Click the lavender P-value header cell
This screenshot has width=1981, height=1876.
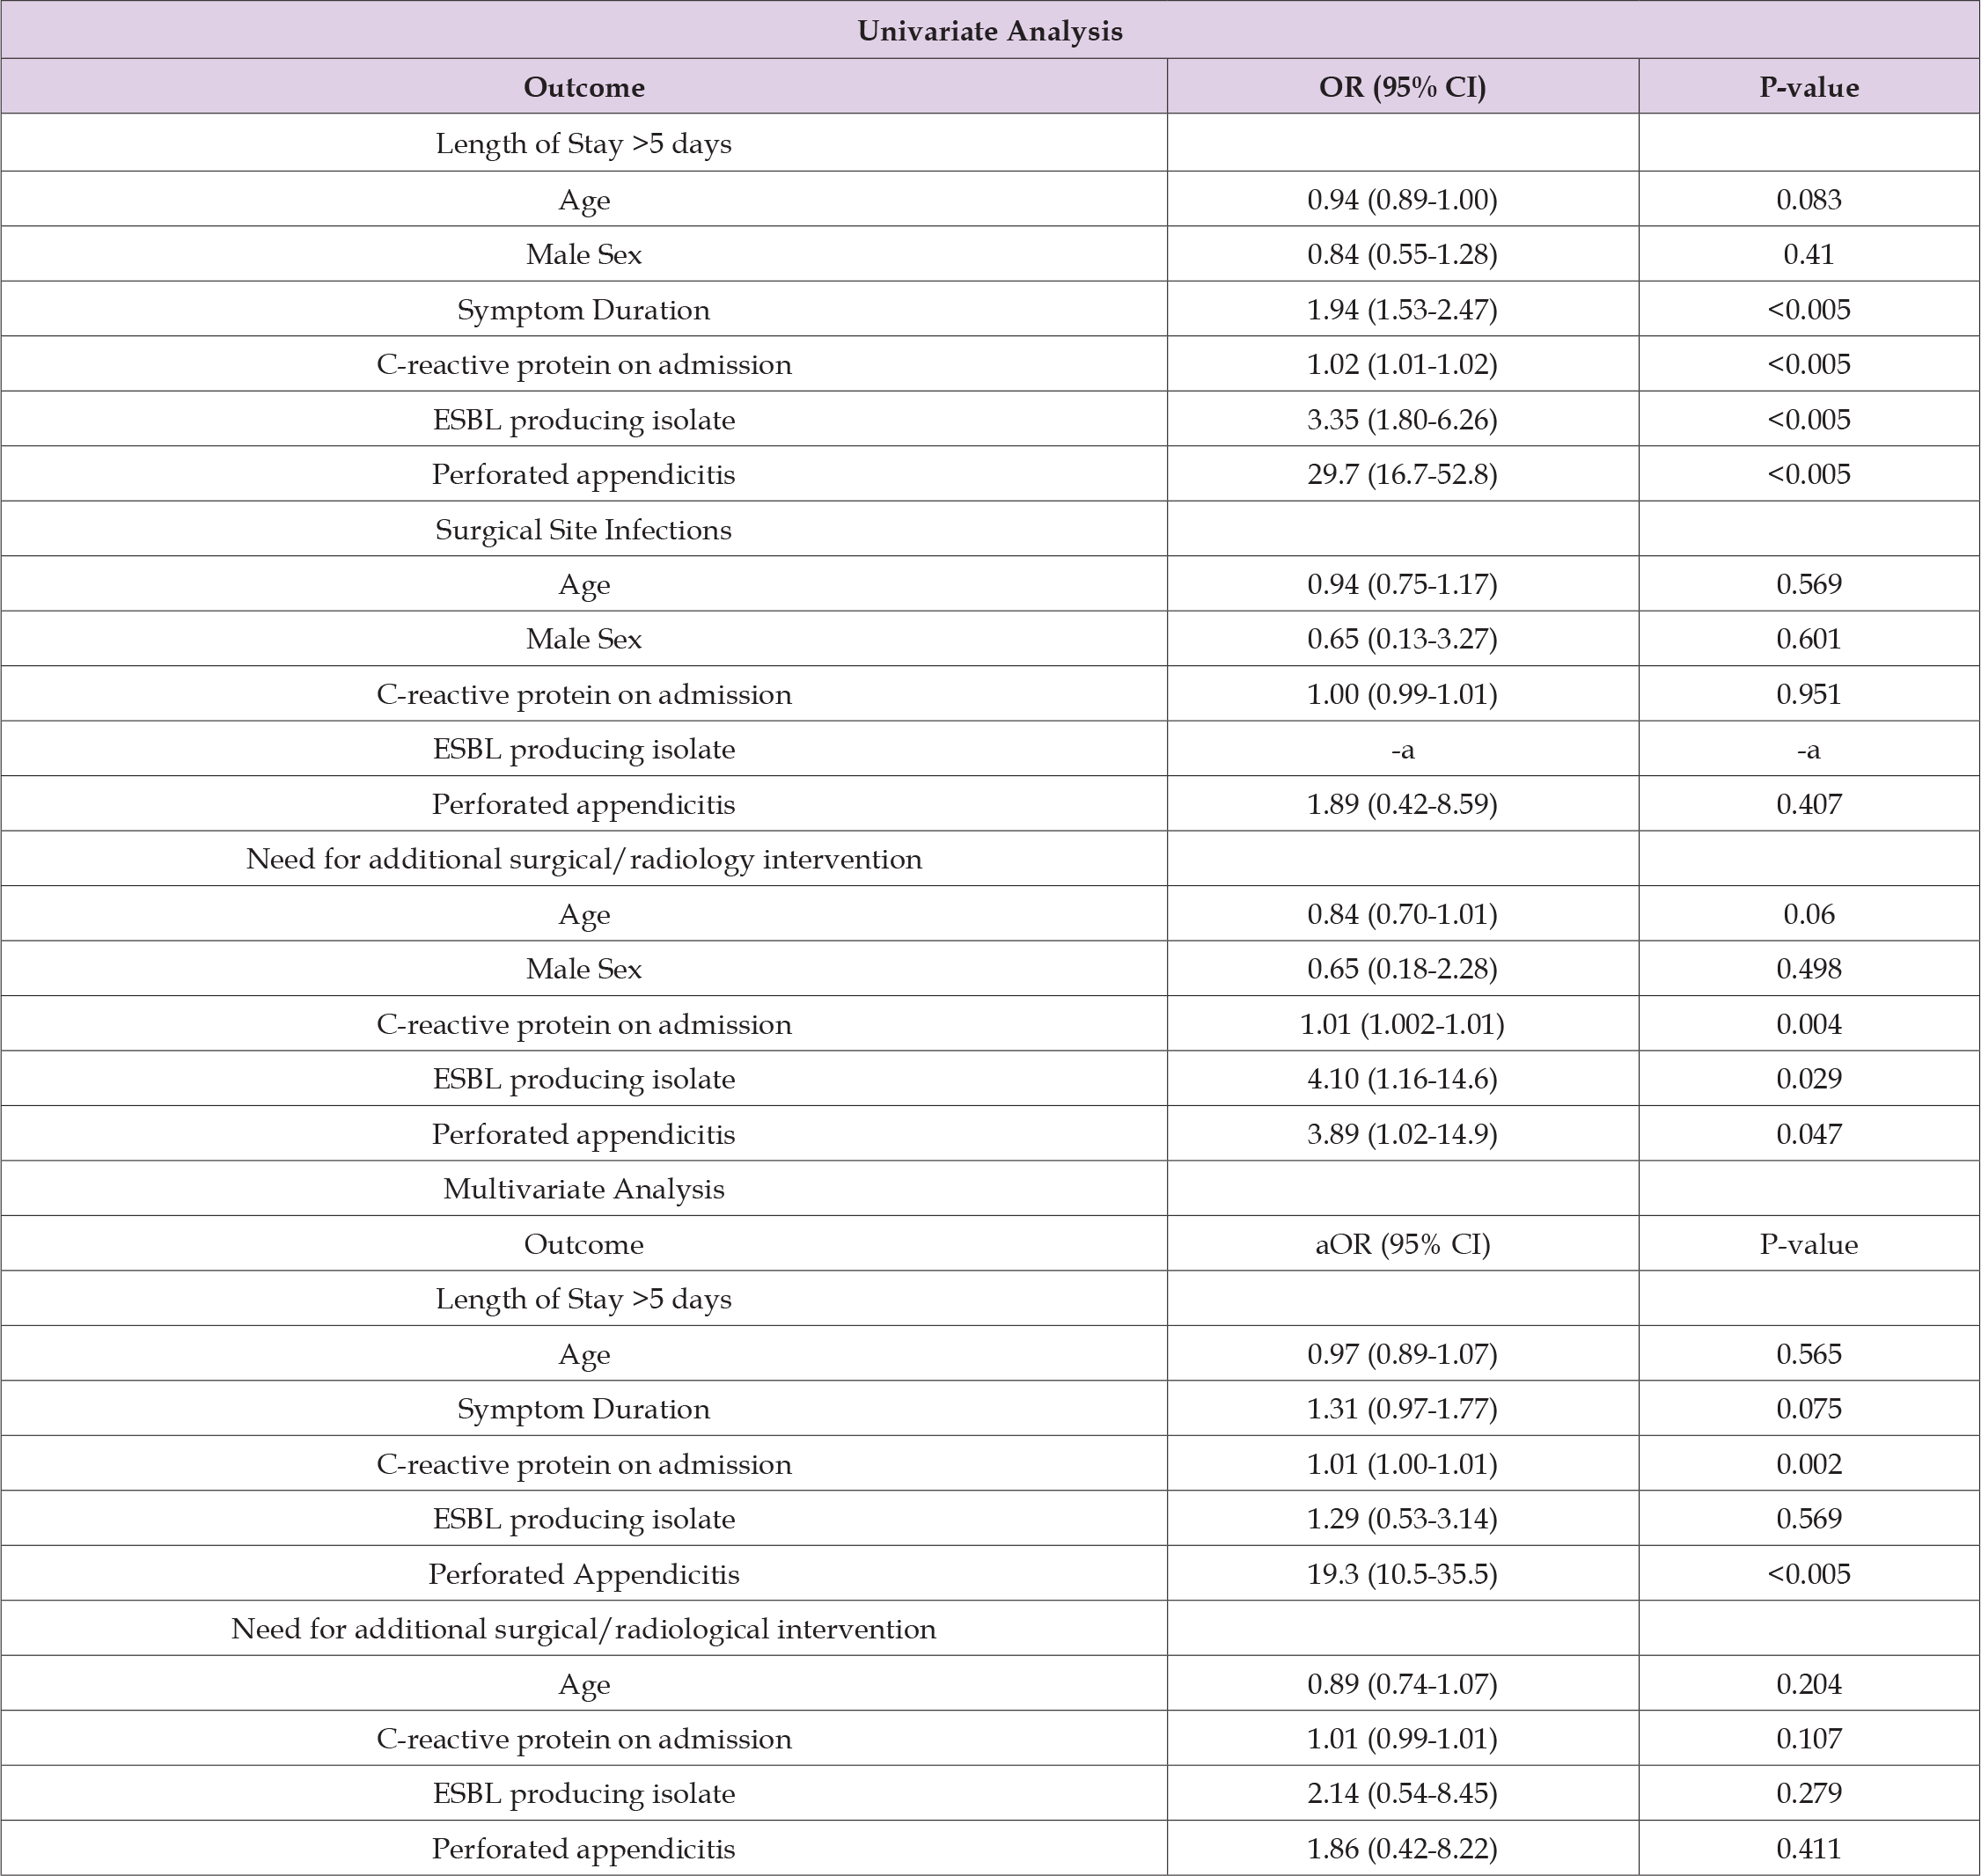click(x=1808, y=87)
